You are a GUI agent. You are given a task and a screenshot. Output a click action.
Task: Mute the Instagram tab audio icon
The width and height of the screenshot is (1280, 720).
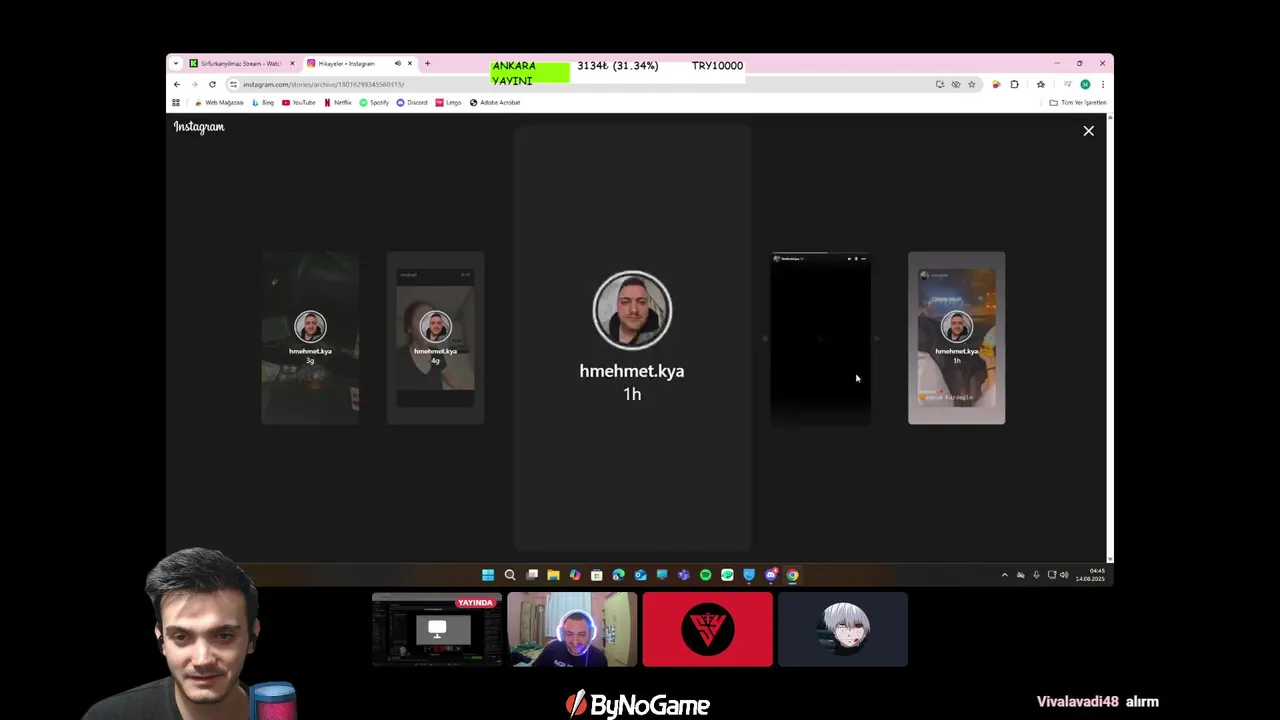coord(397,64)
